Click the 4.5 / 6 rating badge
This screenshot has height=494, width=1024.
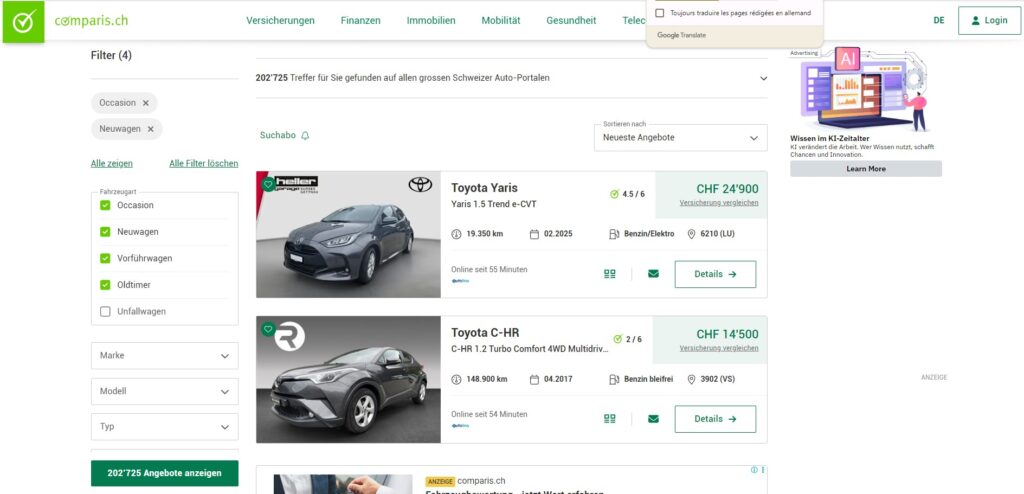pyautogui.click(x=627, y=194)
